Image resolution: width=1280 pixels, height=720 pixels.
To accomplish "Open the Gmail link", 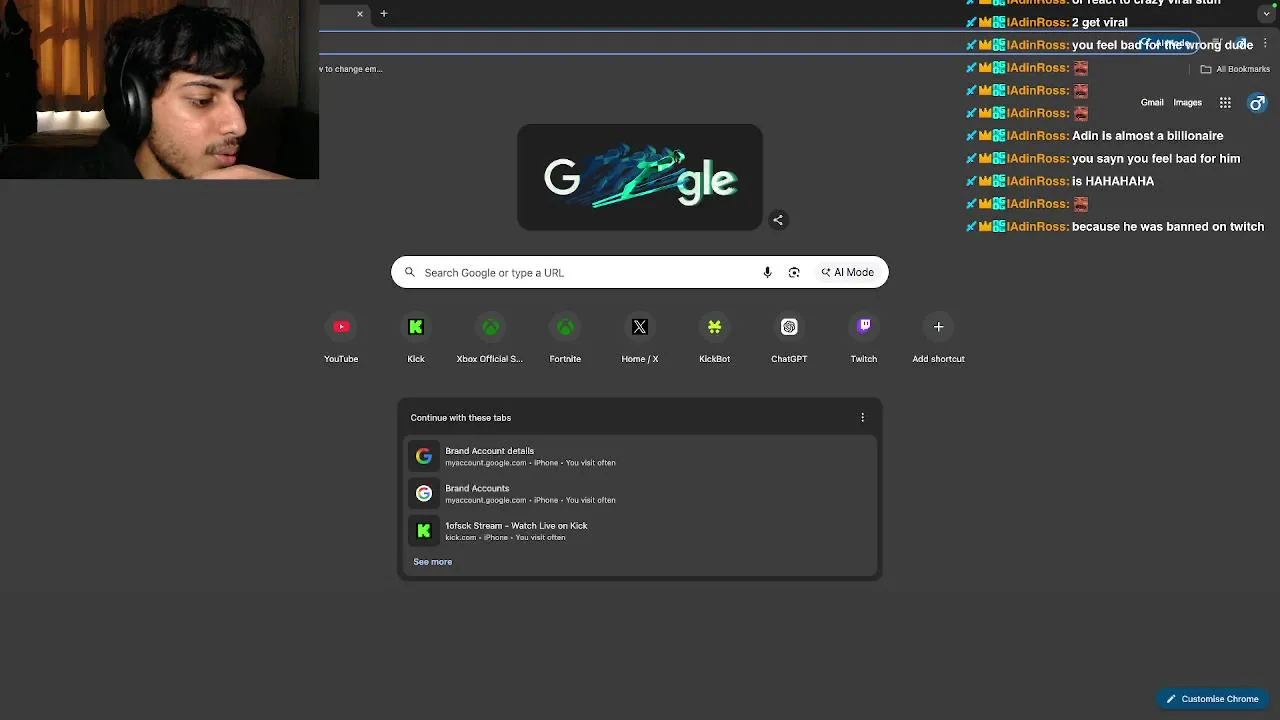I will click(x=1152, y=102).
